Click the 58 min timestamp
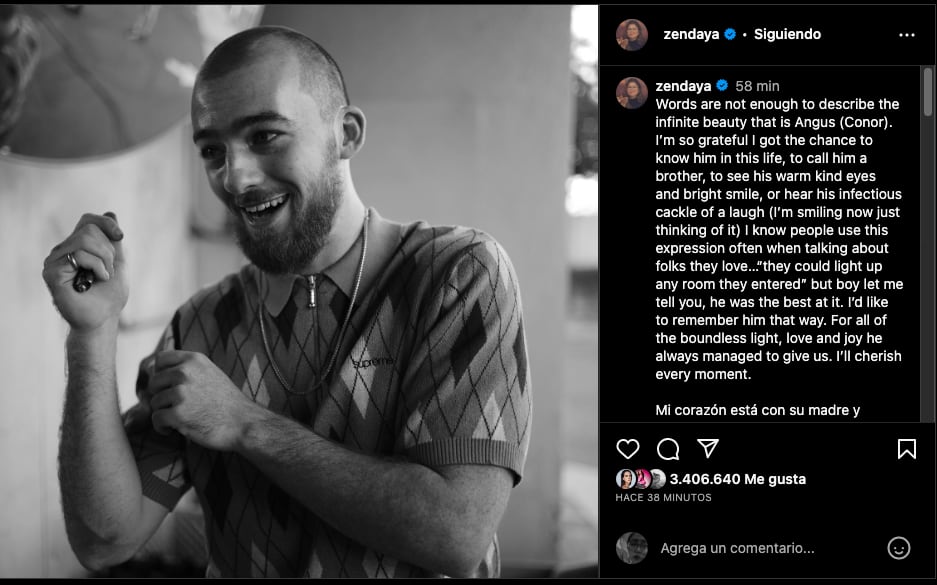This screenshot has width=937, height=585. [x=757, y=86]
